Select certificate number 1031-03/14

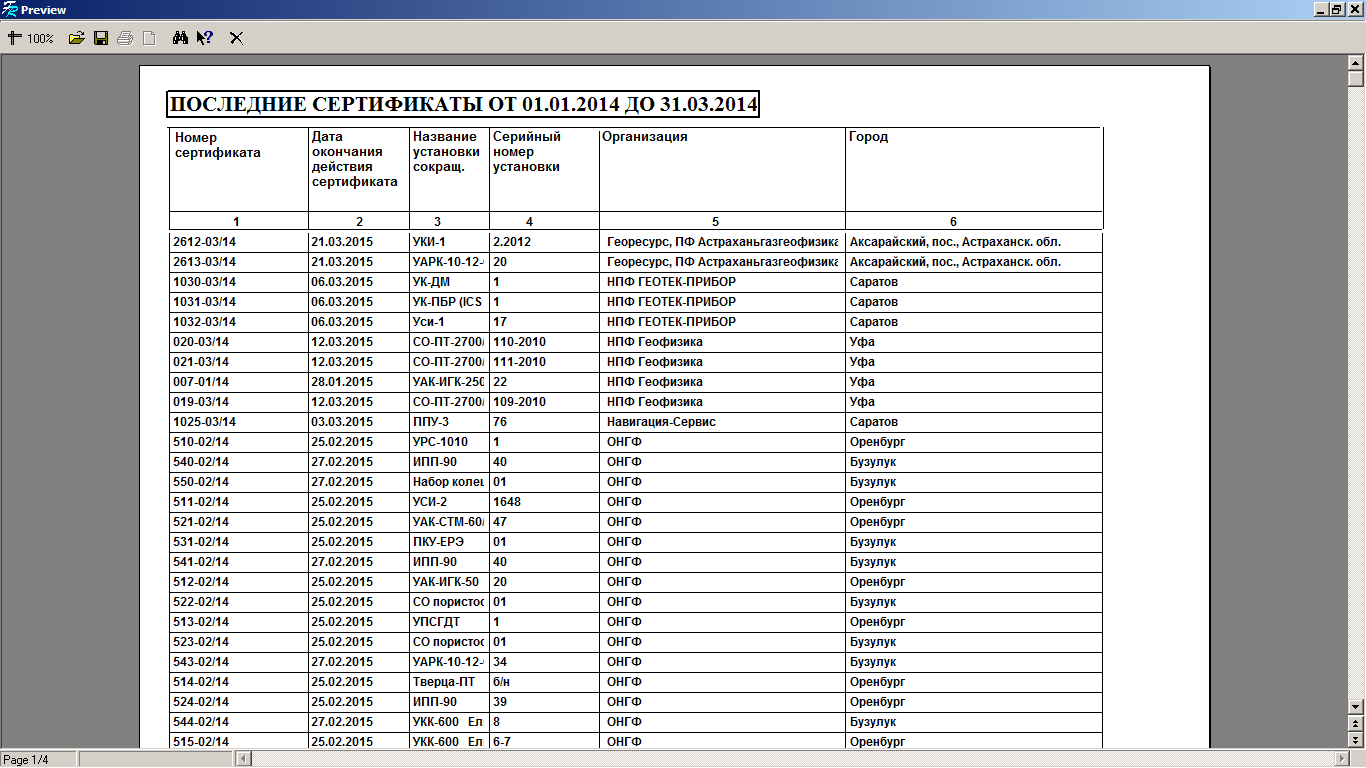pos(204,302)
